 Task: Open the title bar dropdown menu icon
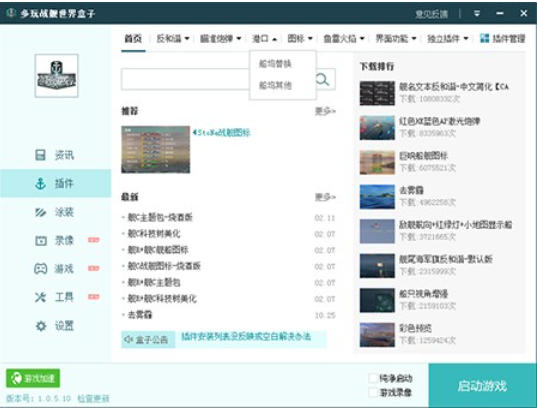tap(477, 13)
